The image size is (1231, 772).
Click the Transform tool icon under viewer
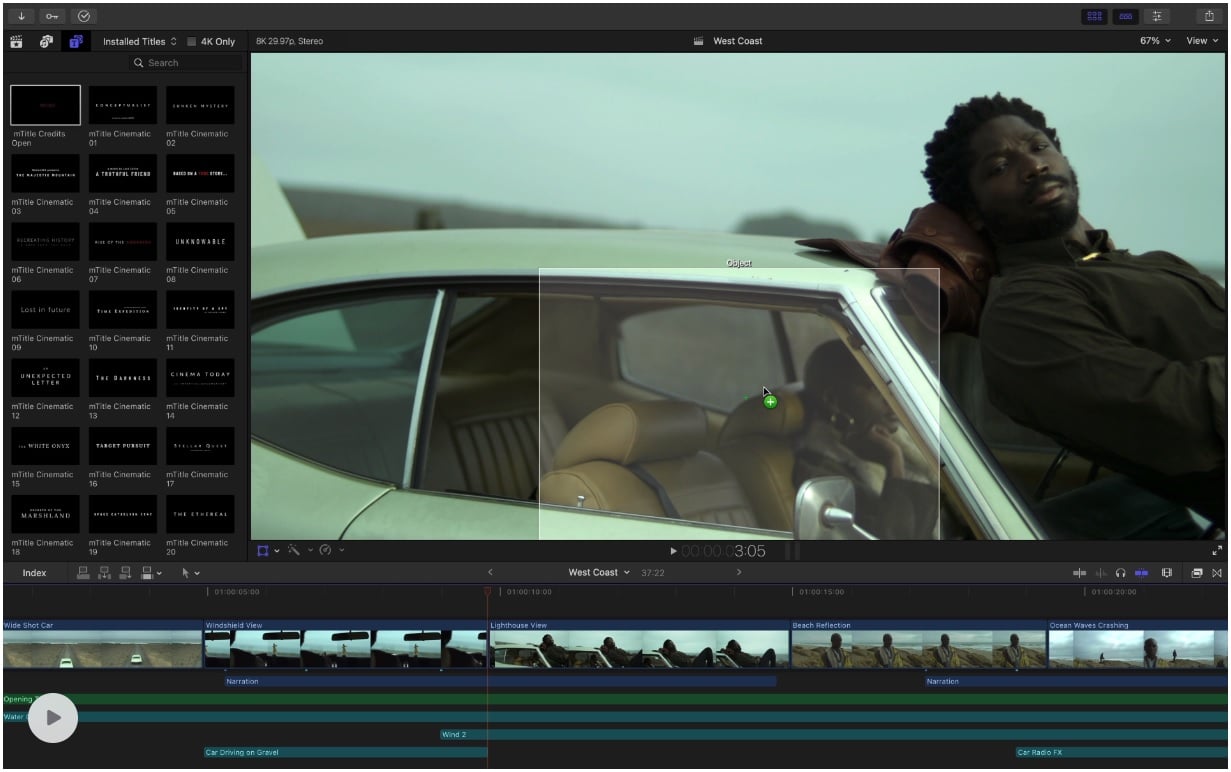pos(263,550)
